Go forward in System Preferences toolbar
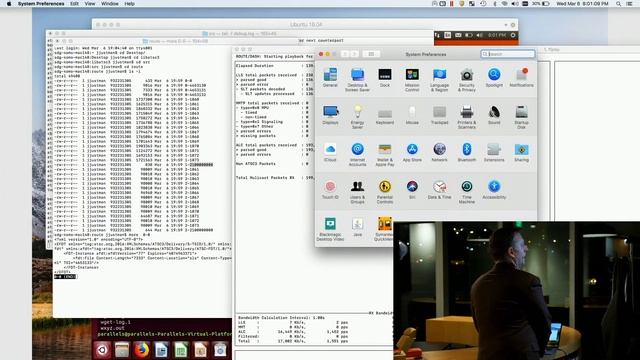This screenshot has width=640, height=360. pyautogui.click(x=354, y=54)
